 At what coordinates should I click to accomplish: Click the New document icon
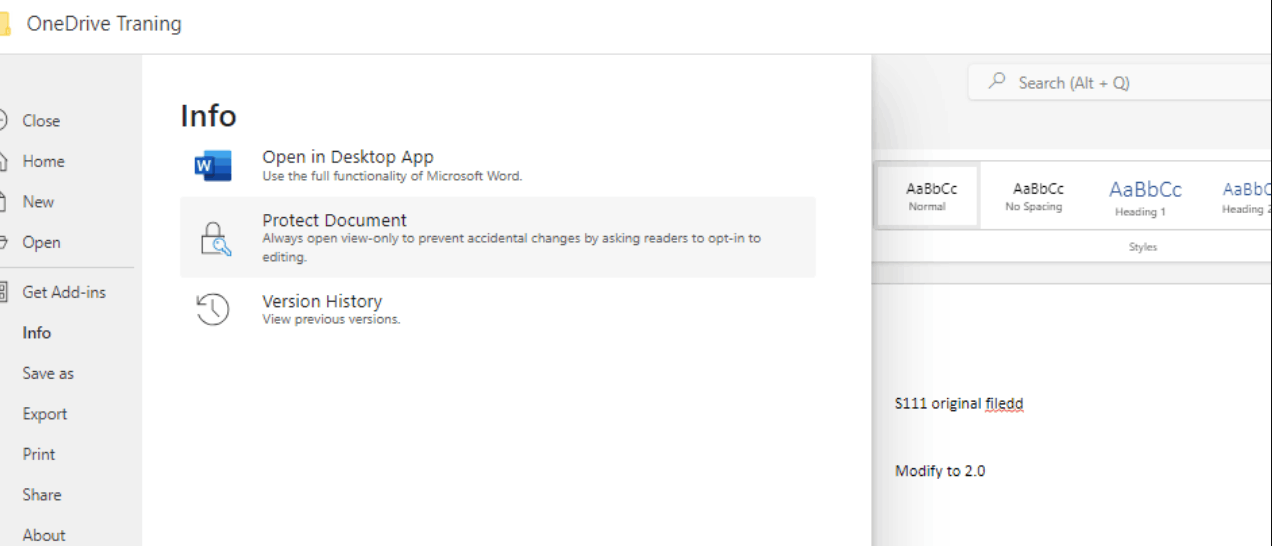(x=3, y=201)
